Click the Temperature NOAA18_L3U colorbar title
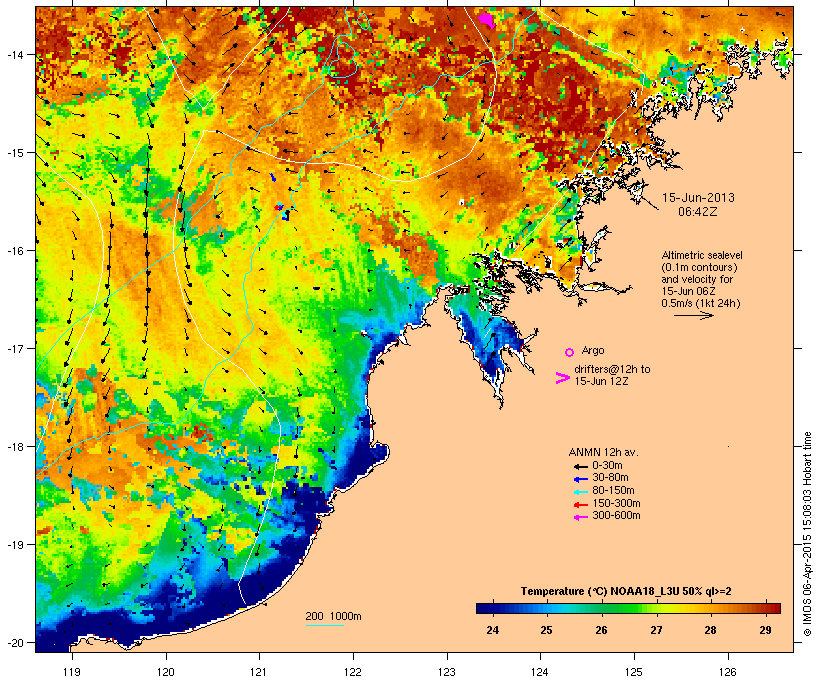The image size is (820, 680). (x=626, y=592)
